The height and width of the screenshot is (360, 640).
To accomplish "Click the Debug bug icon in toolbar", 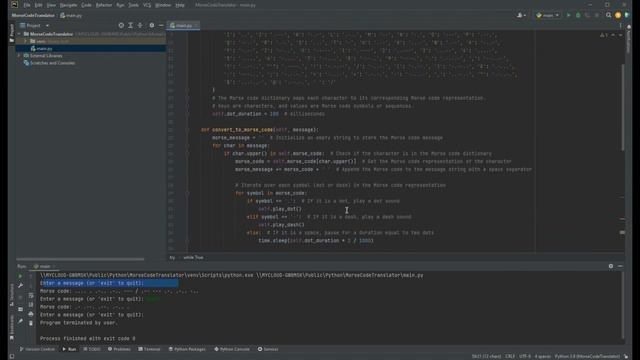I will click(578, 15).
